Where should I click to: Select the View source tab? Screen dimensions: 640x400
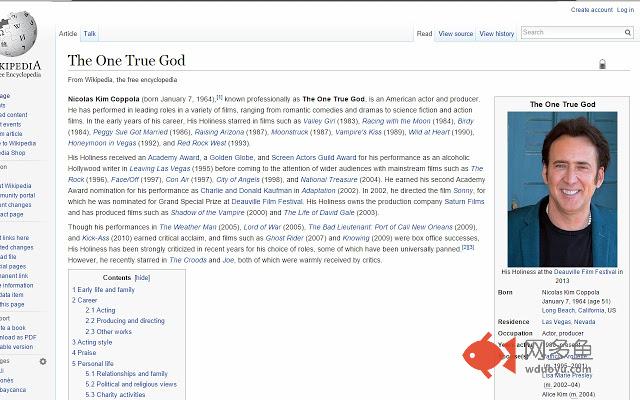point(456,33)
